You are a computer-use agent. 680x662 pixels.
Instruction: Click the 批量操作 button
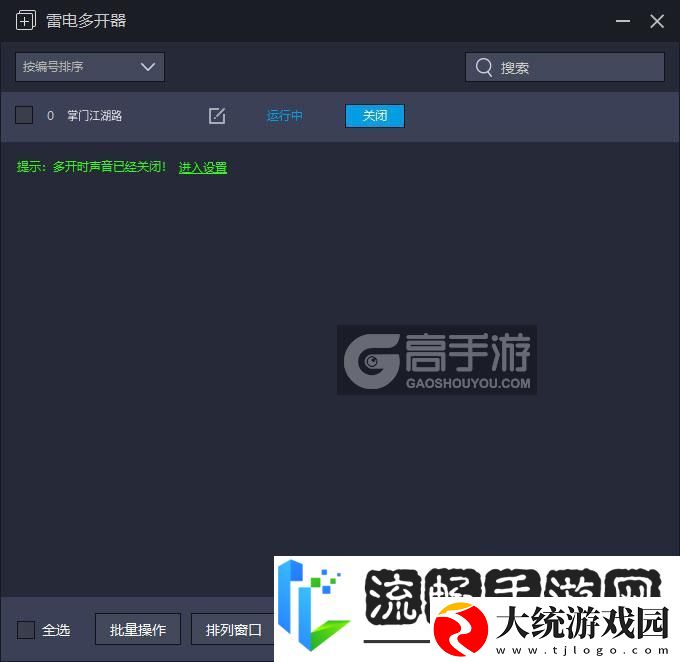pos(138,629)
